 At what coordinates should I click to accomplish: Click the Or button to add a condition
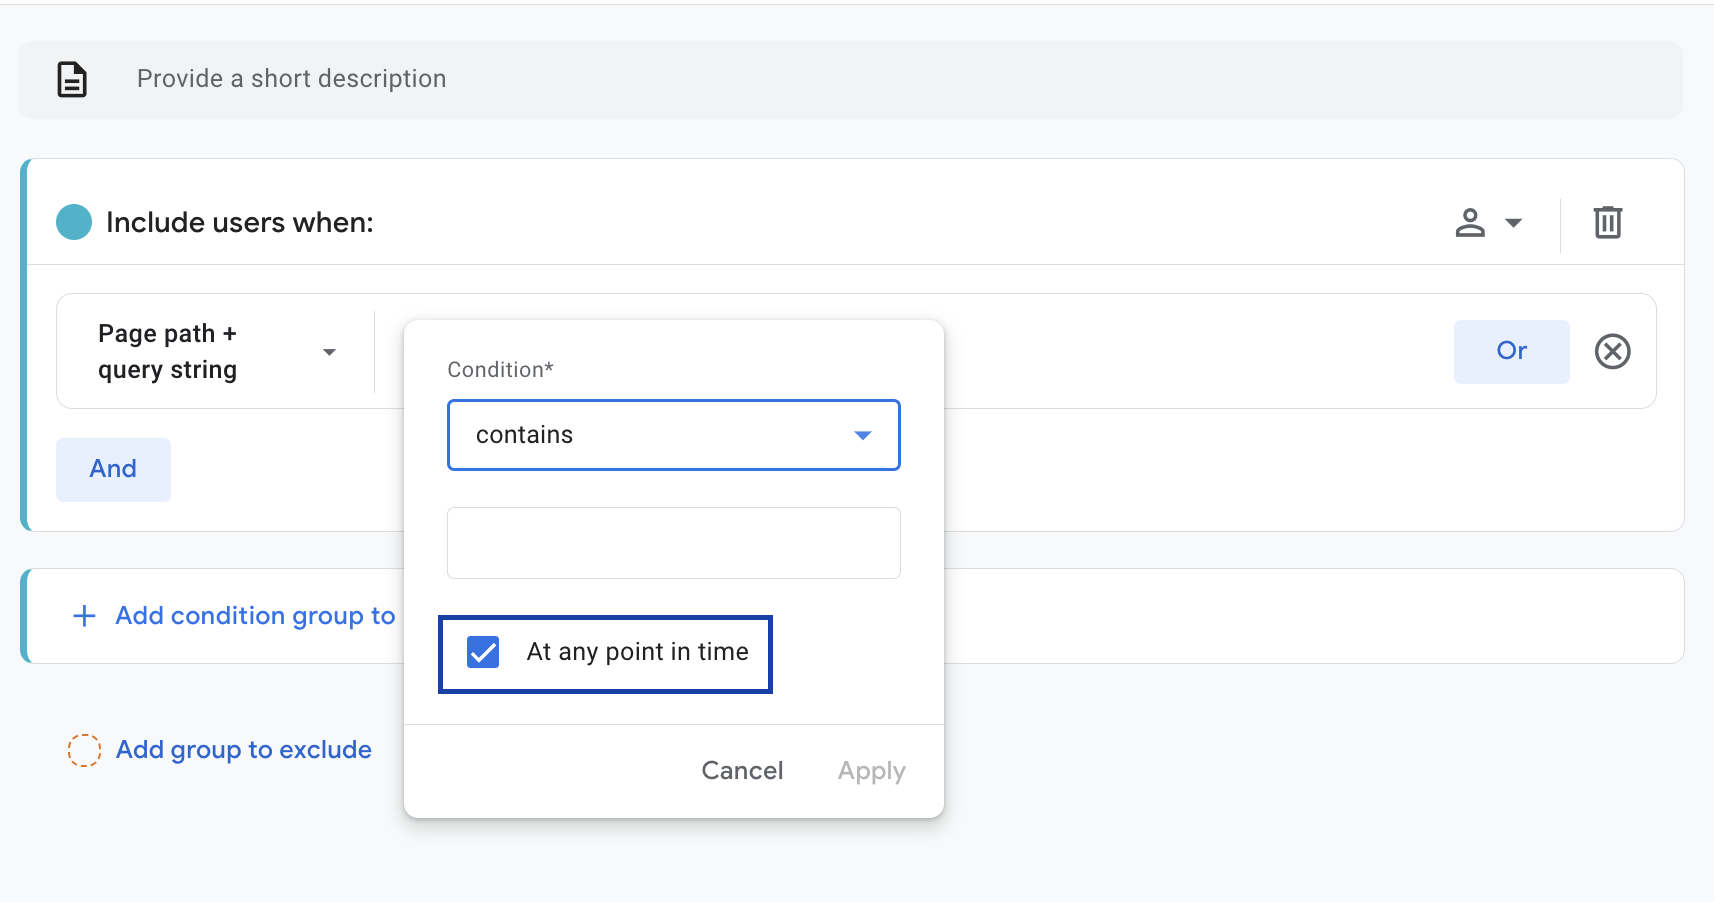(x=1512, y=351)
